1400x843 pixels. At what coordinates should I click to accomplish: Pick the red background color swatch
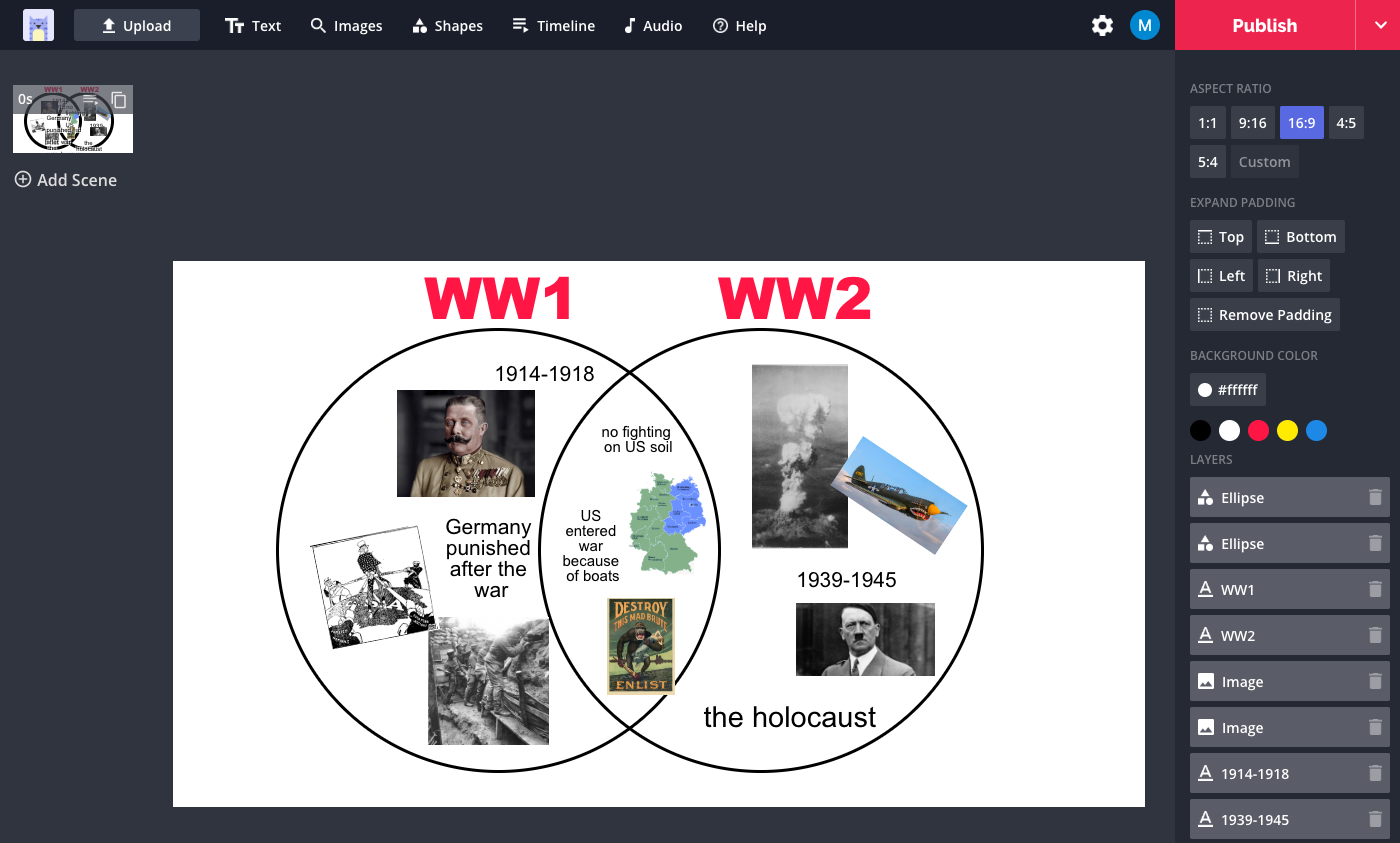coord(1259,431)
